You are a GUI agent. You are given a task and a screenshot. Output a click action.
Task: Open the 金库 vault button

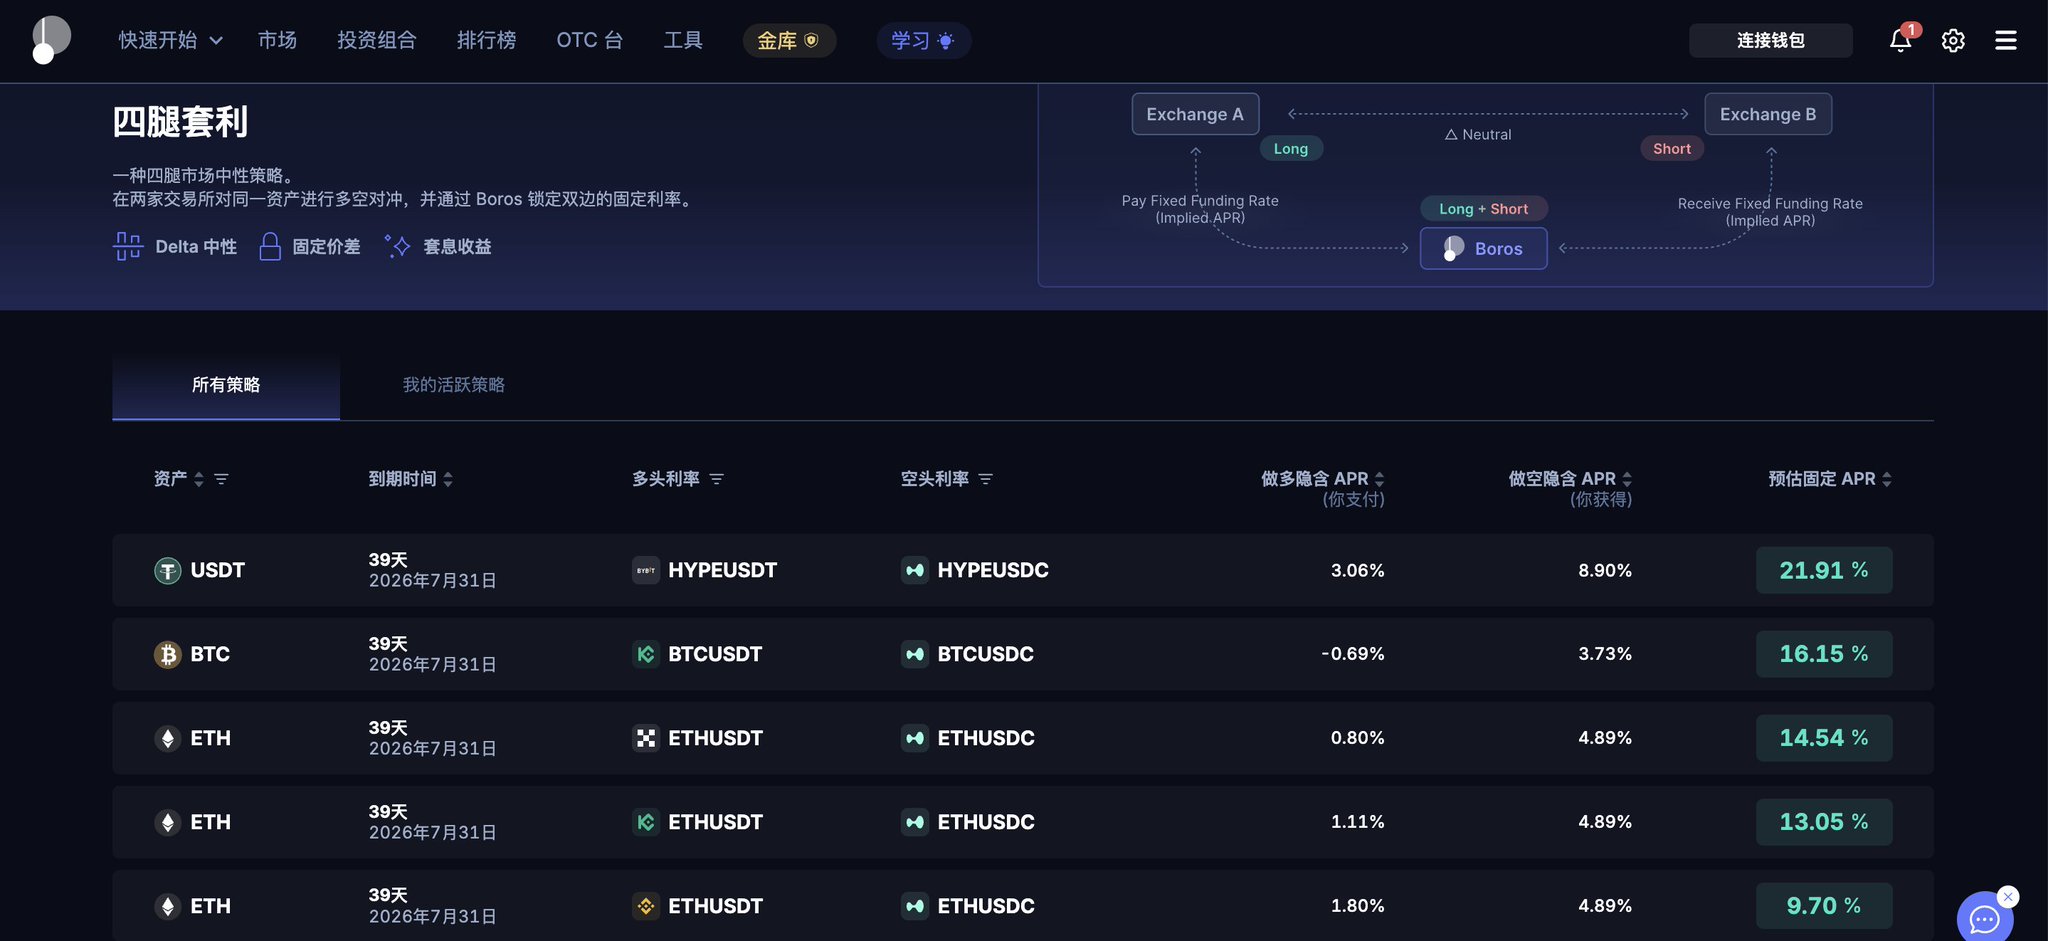pos(789,40)
